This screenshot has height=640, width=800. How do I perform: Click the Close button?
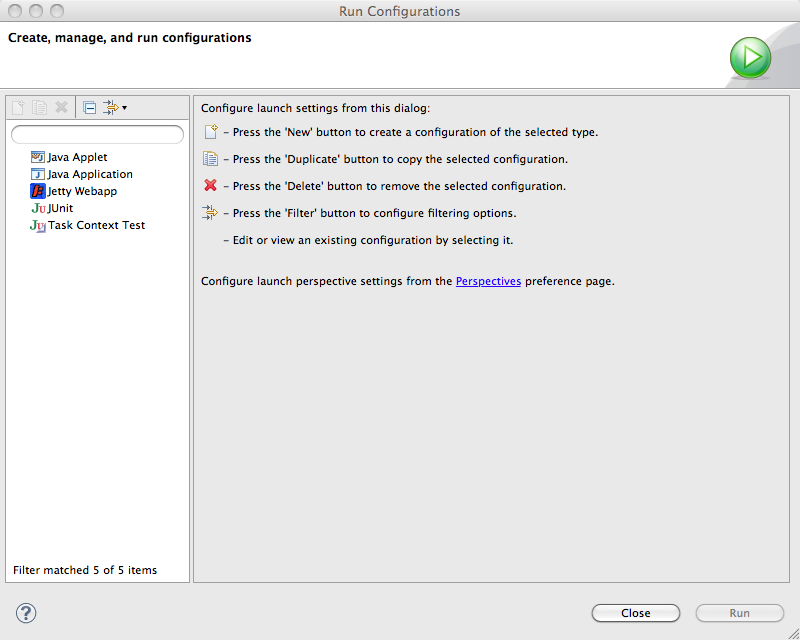636,613
